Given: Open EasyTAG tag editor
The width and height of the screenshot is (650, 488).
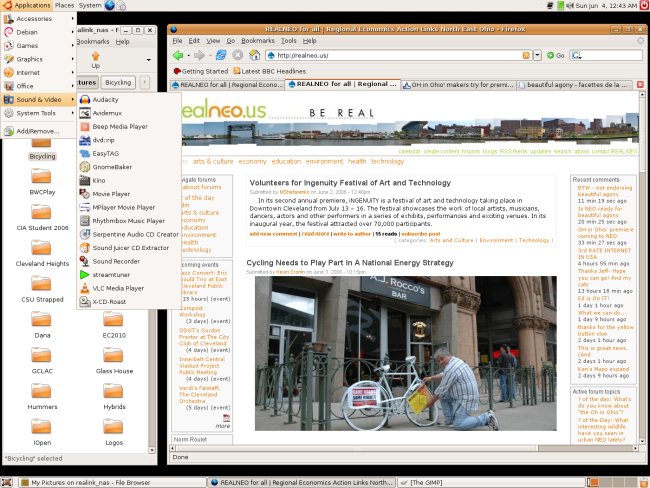Looking at the screenshot, I should click(x=129, y=153).
